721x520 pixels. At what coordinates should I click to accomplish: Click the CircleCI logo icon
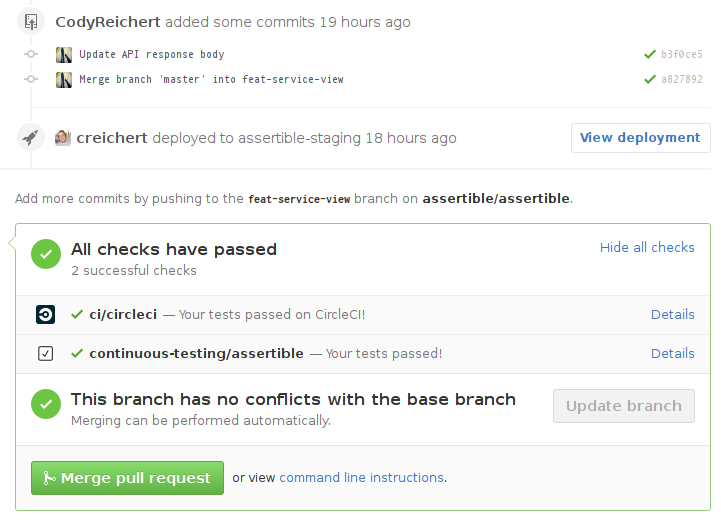tap(45, 314)
